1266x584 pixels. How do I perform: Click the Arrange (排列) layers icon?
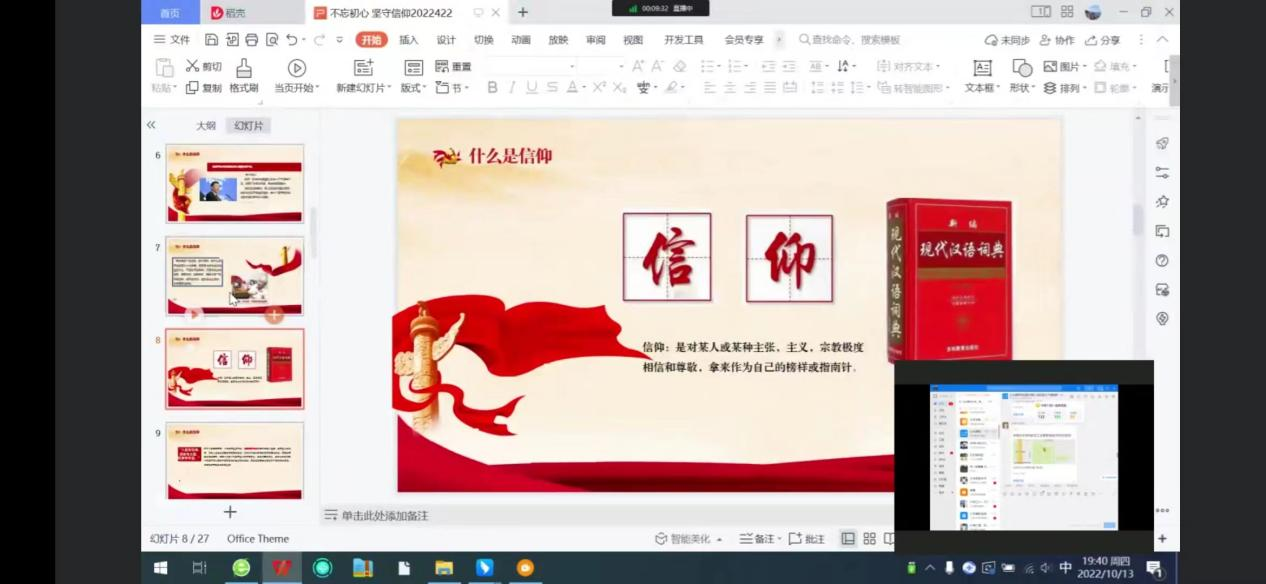pos(1050,88)
